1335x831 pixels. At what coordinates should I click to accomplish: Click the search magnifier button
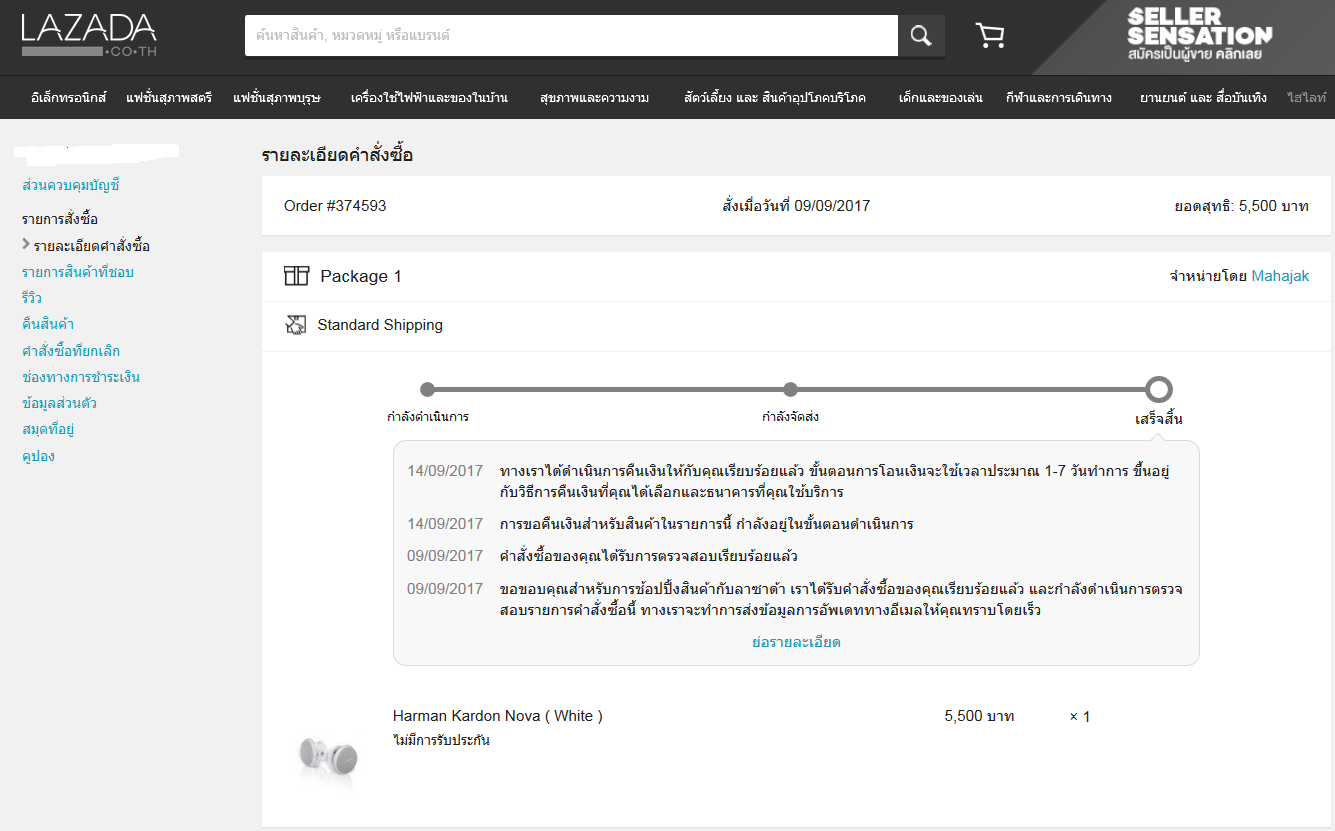click(921, 36)
